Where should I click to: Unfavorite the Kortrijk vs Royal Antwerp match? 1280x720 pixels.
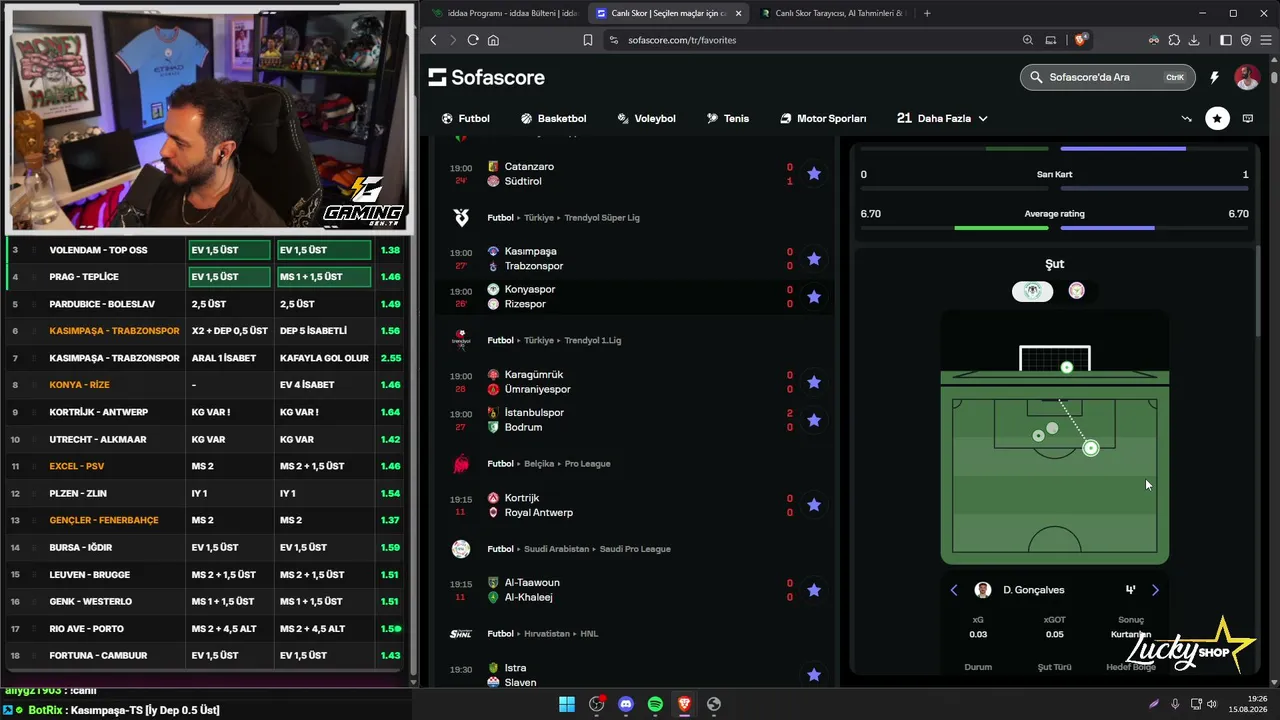814,505
